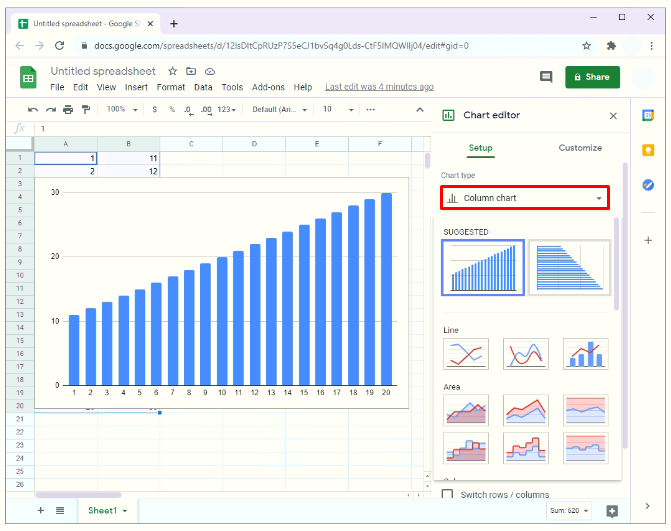Open the File menu
The height and width of the screenshot is (531, 671).
57,87
